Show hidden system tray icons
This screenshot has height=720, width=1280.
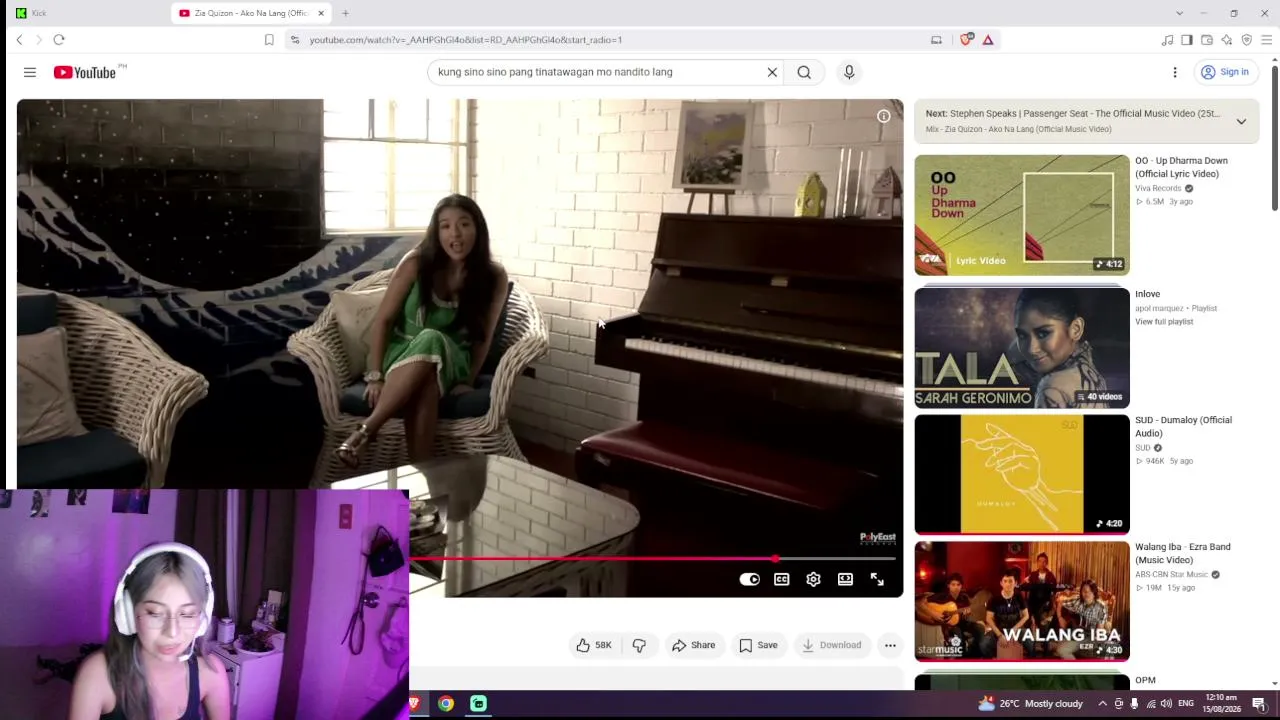[x=1103, y=703]
